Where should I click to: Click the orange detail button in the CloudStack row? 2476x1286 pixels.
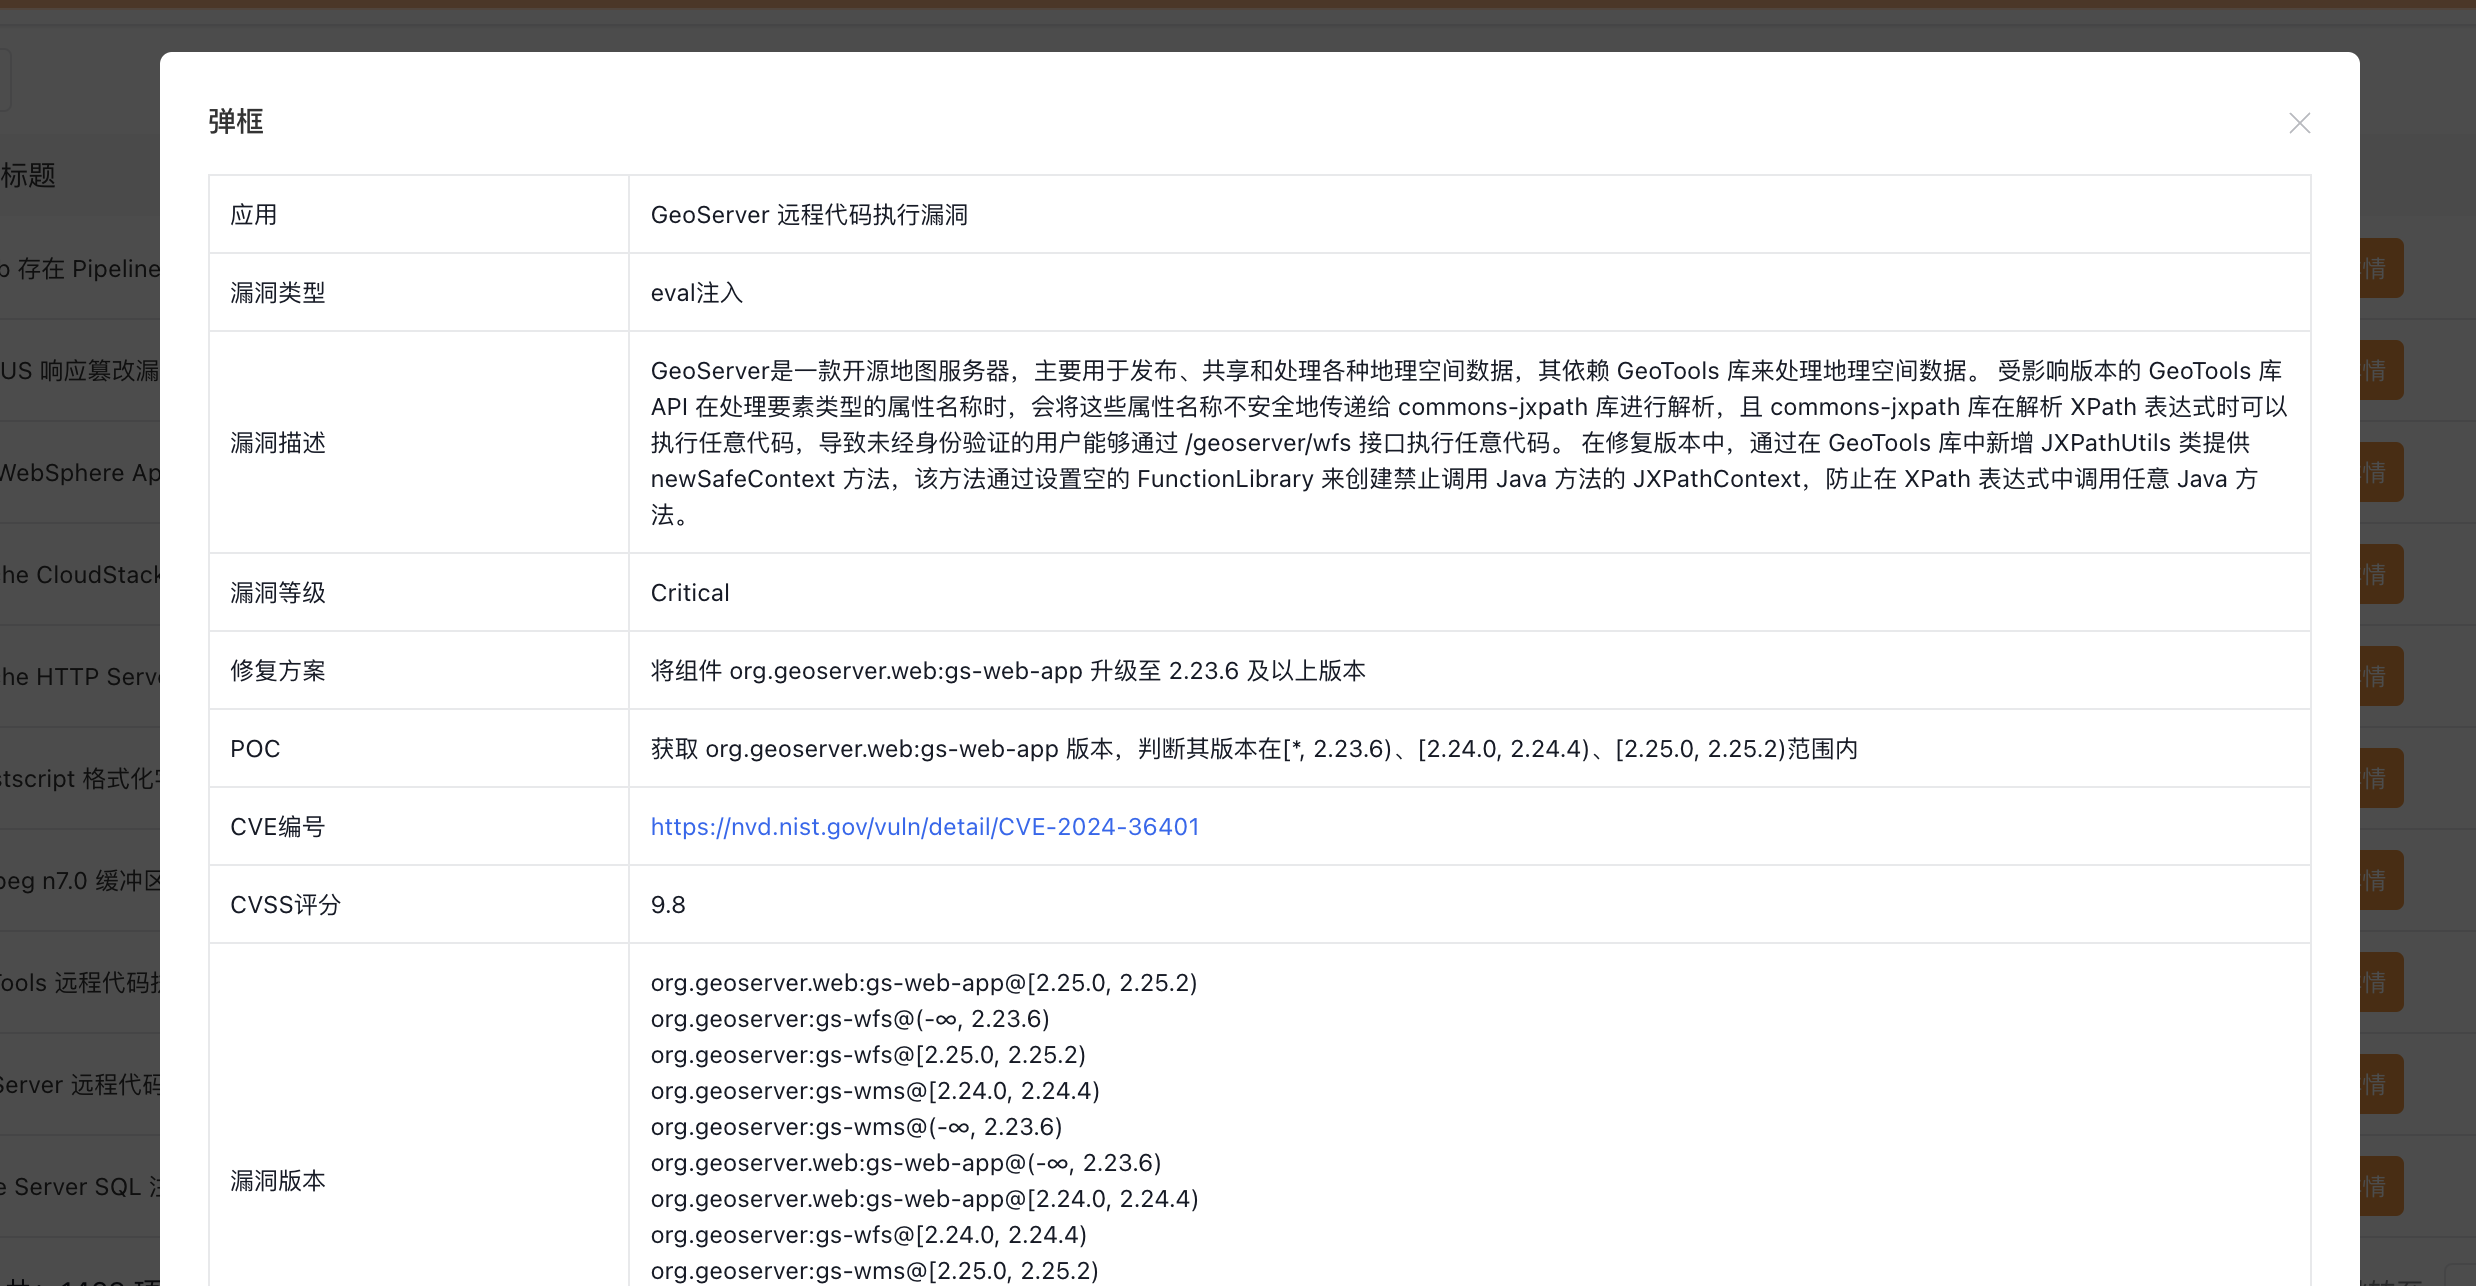(2382, 574)
